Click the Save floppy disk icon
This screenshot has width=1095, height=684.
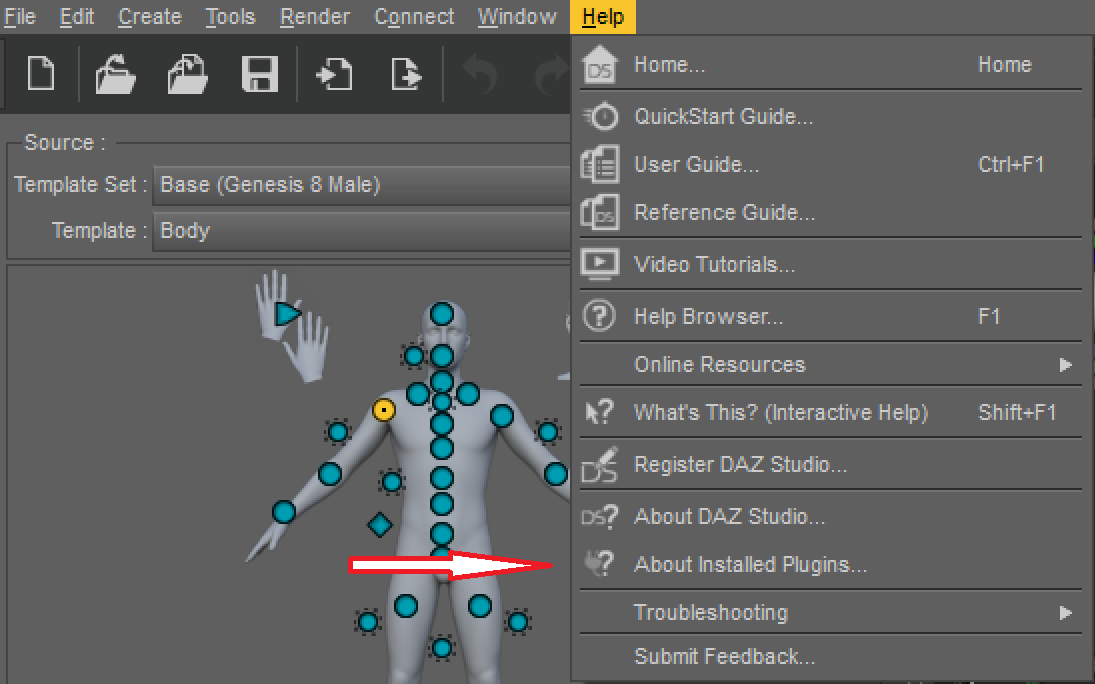pos(260,74)
